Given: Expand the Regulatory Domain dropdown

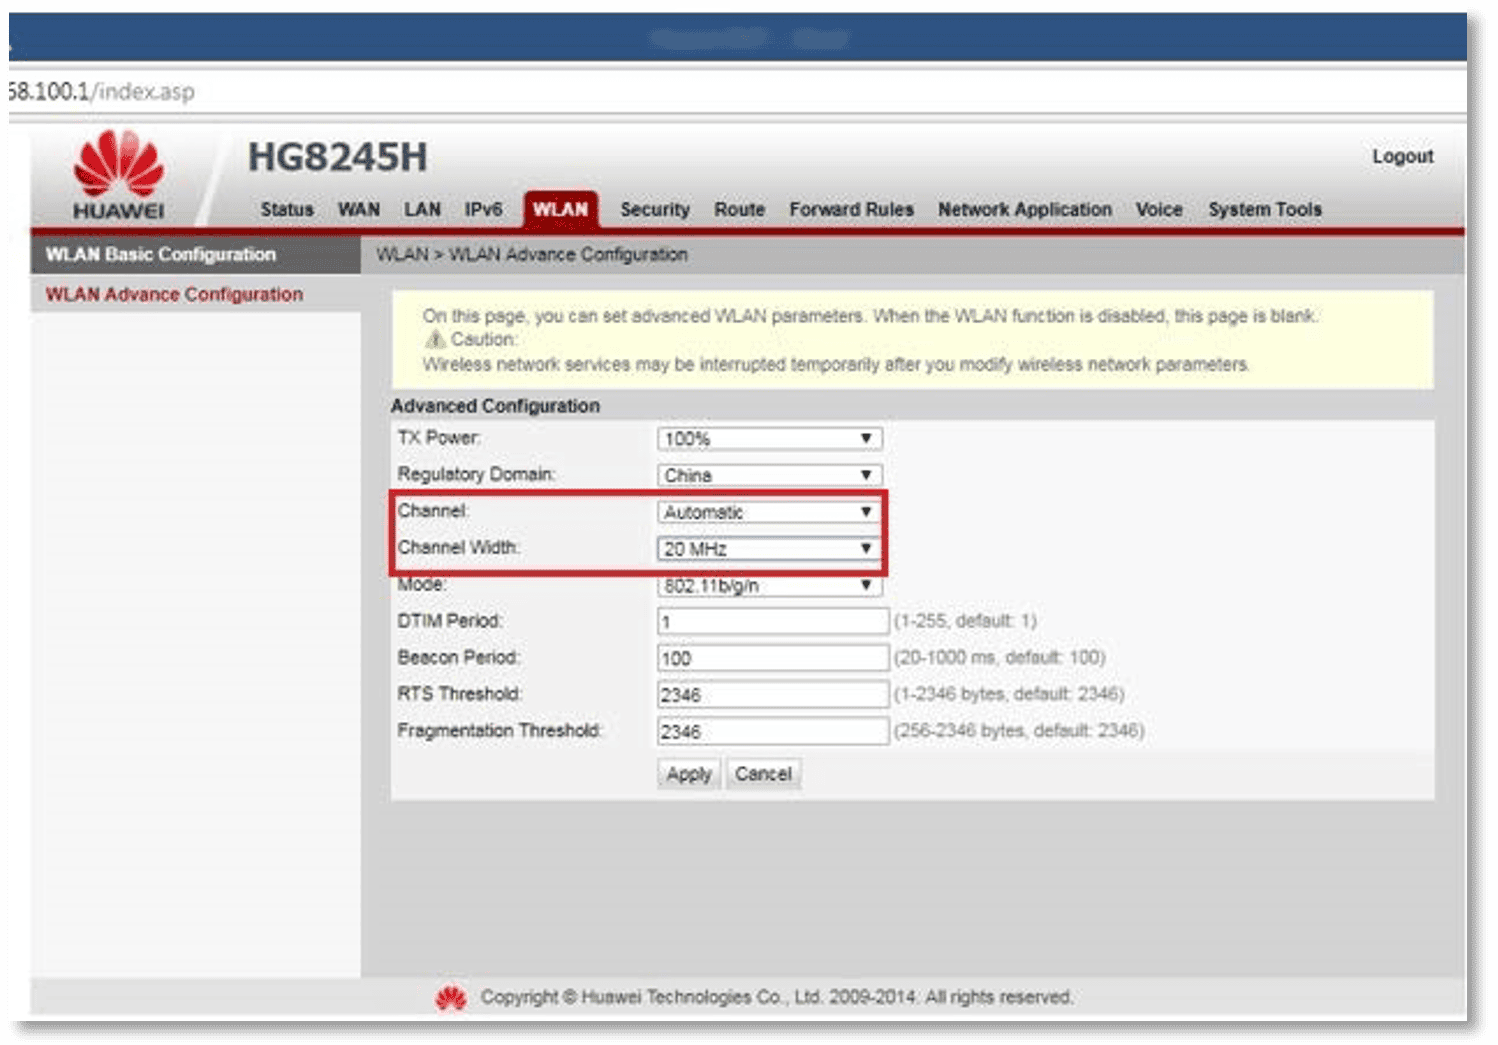Looking at the screenshot, I should point(769,475).
